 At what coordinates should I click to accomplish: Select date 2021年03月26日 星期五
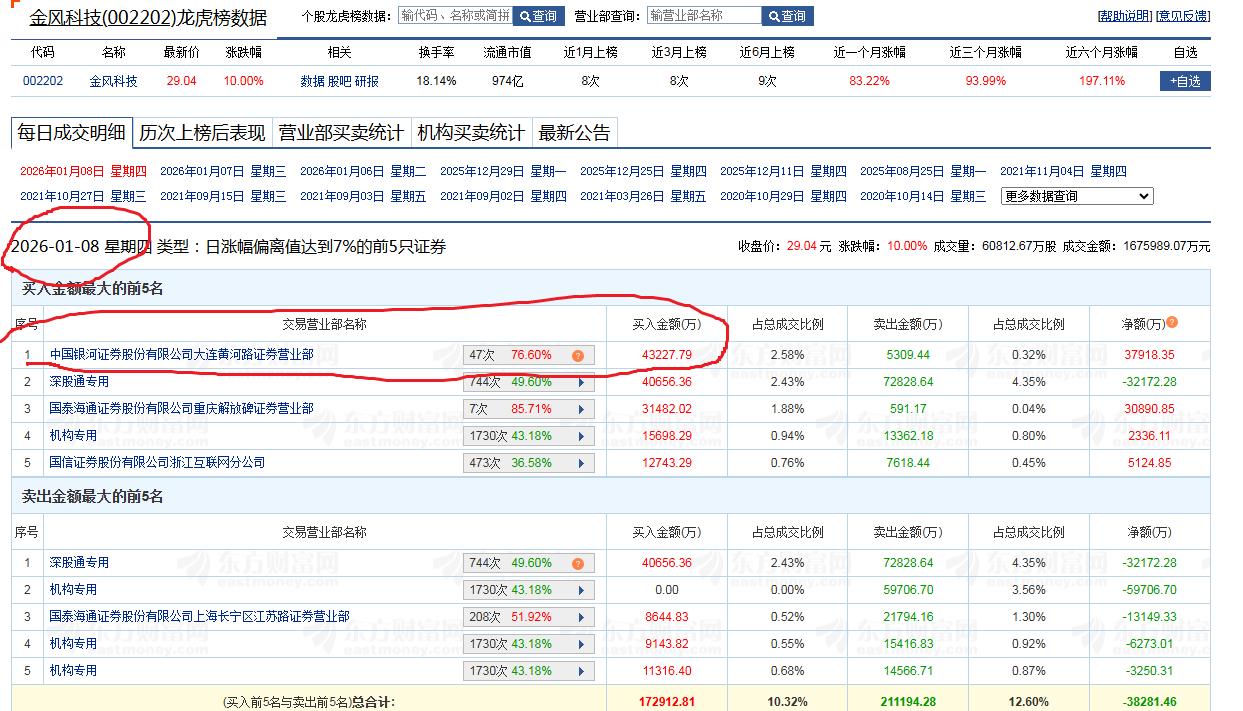[643, 196]
